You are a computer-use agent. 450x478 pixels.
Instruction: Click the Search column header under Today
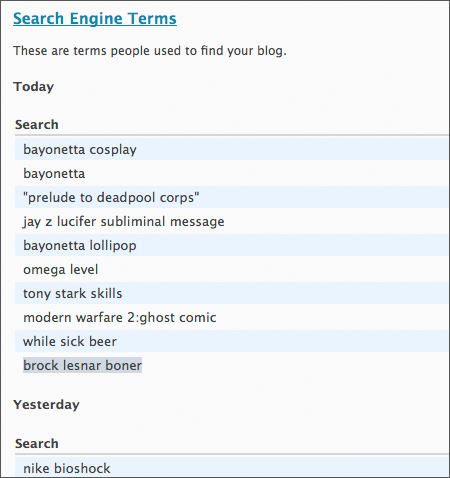pos(37,125)
